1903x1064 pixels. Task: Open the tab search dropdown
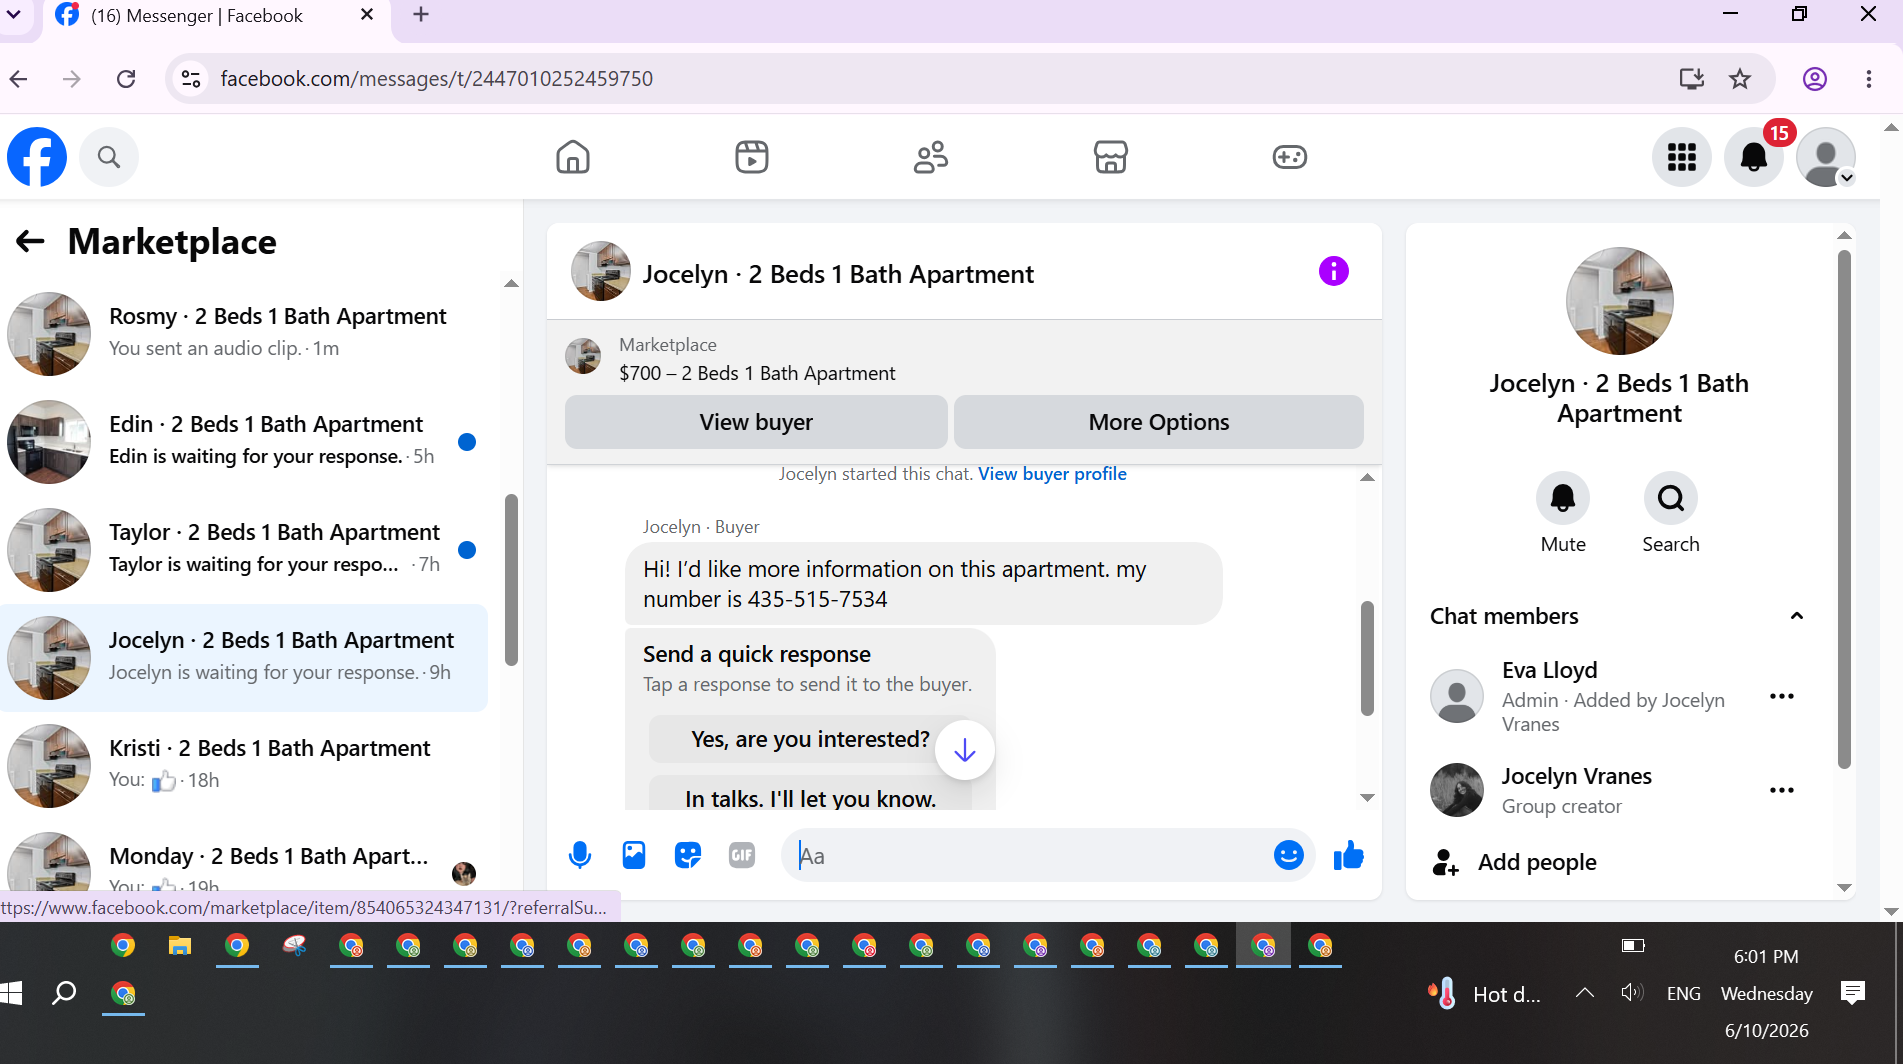tap(15, 15)
